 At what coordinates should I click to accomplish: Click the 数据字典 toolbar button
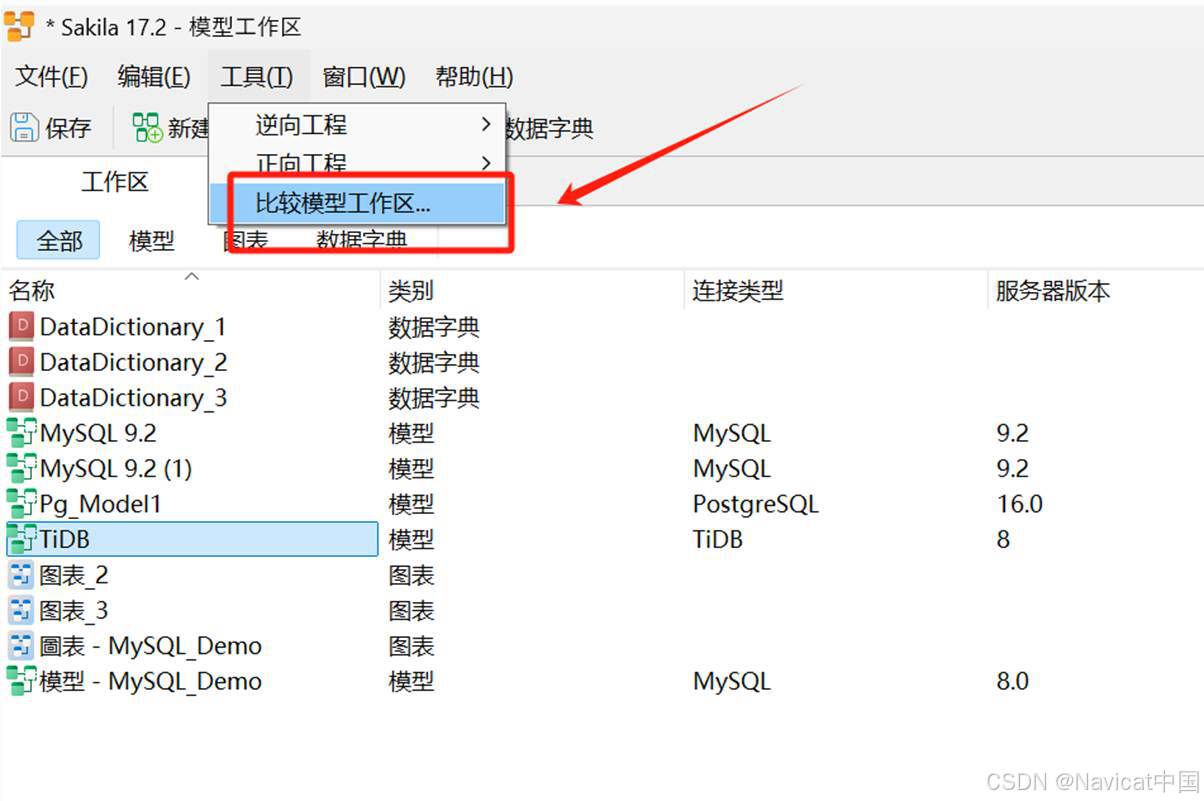[549, 128]
